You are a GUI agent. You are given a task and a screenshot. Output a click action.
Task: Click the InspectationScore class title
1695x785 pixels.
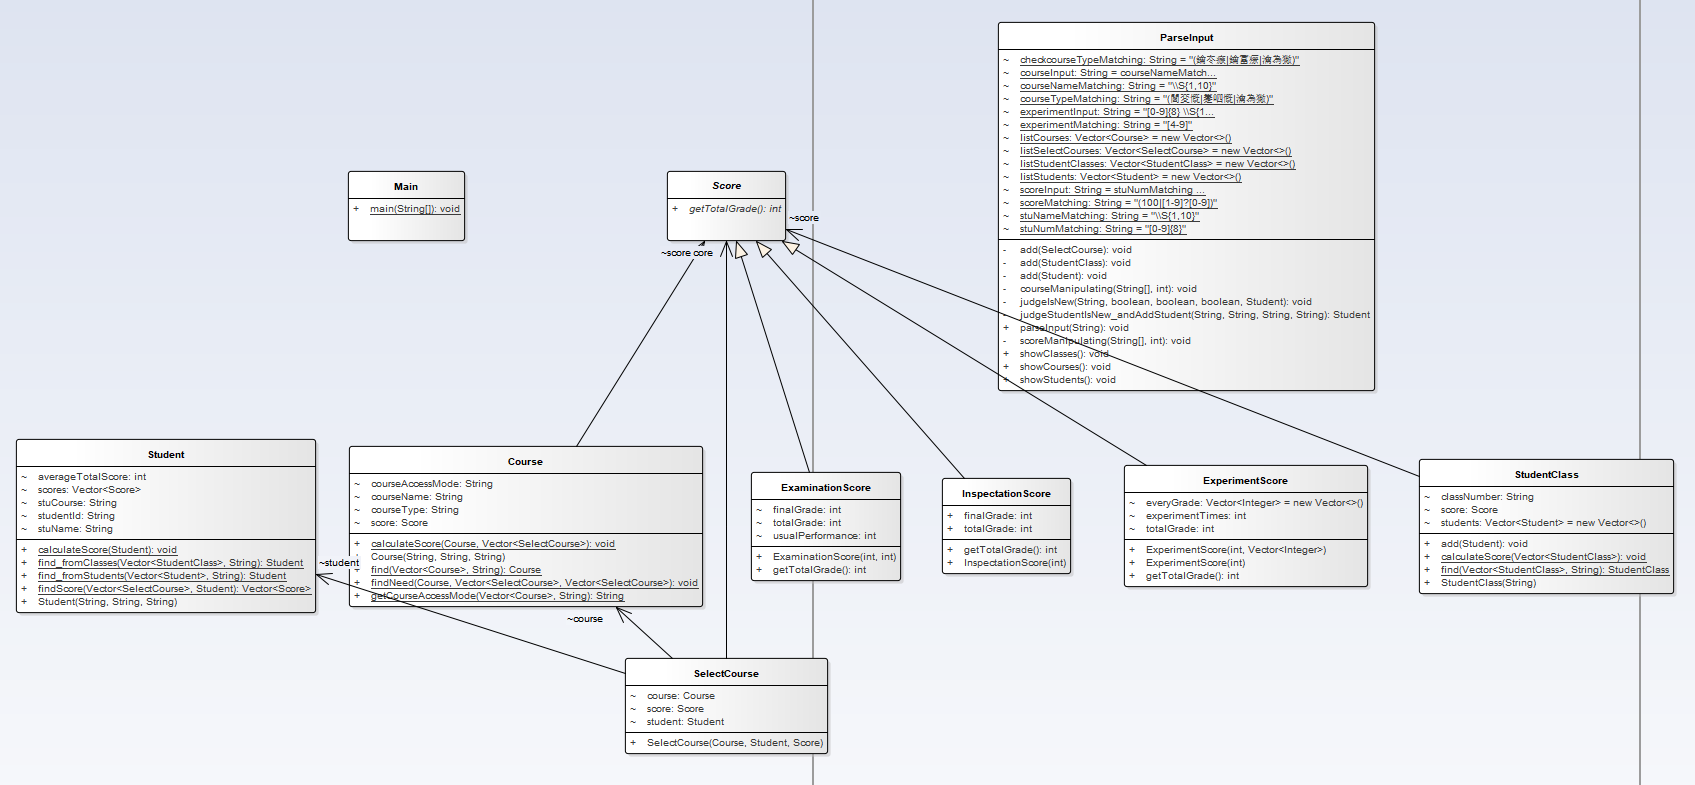[x=1006, y=493]
